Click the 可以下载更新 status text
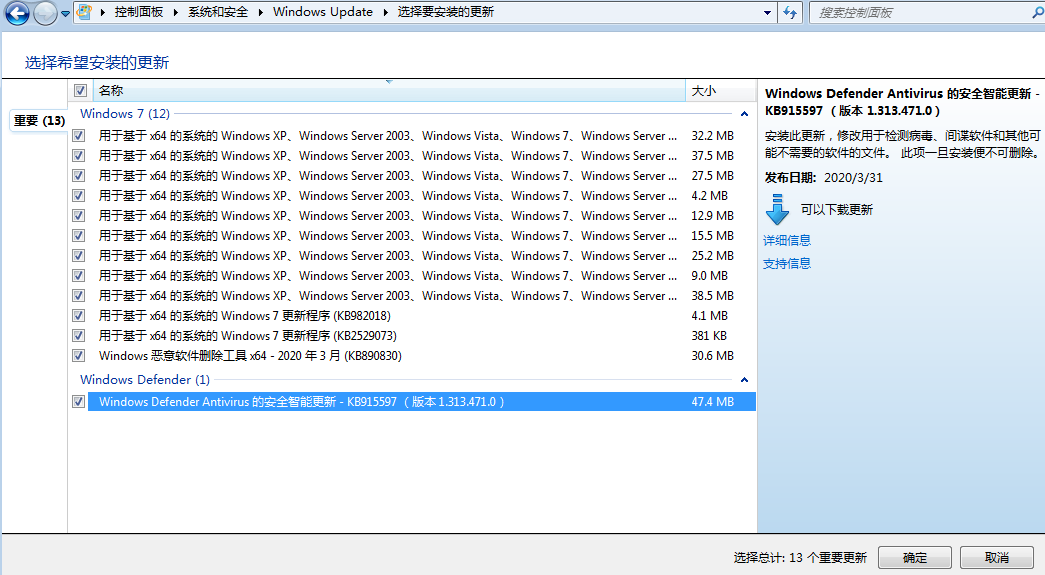 point(836,210)
